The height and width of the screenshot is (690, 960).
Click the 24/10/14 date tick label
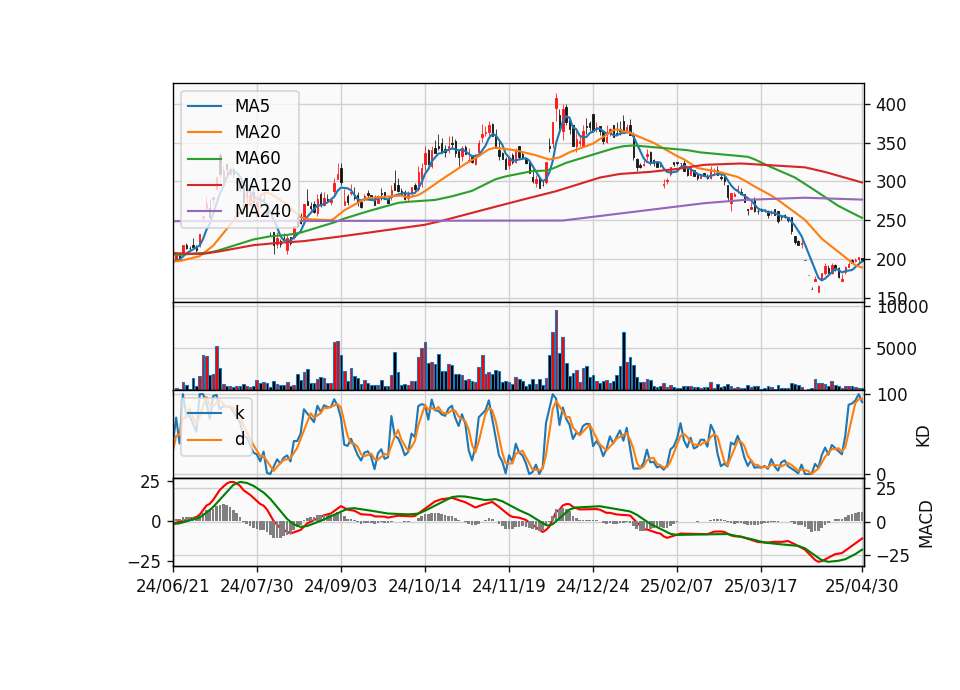point(424,586)
